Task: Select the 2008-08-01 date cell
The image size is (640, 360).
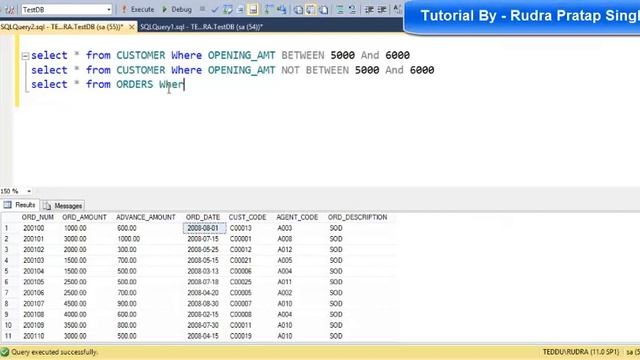Action: [204, 228]
